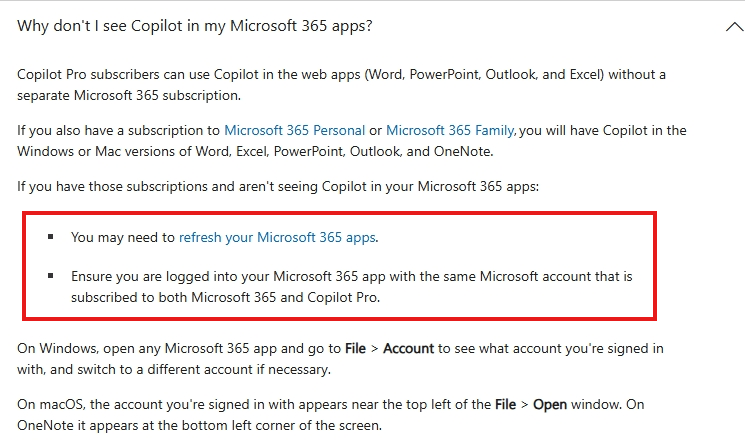
Task: Click the bullet marker before "You may need to"
Action: (50, 238)
